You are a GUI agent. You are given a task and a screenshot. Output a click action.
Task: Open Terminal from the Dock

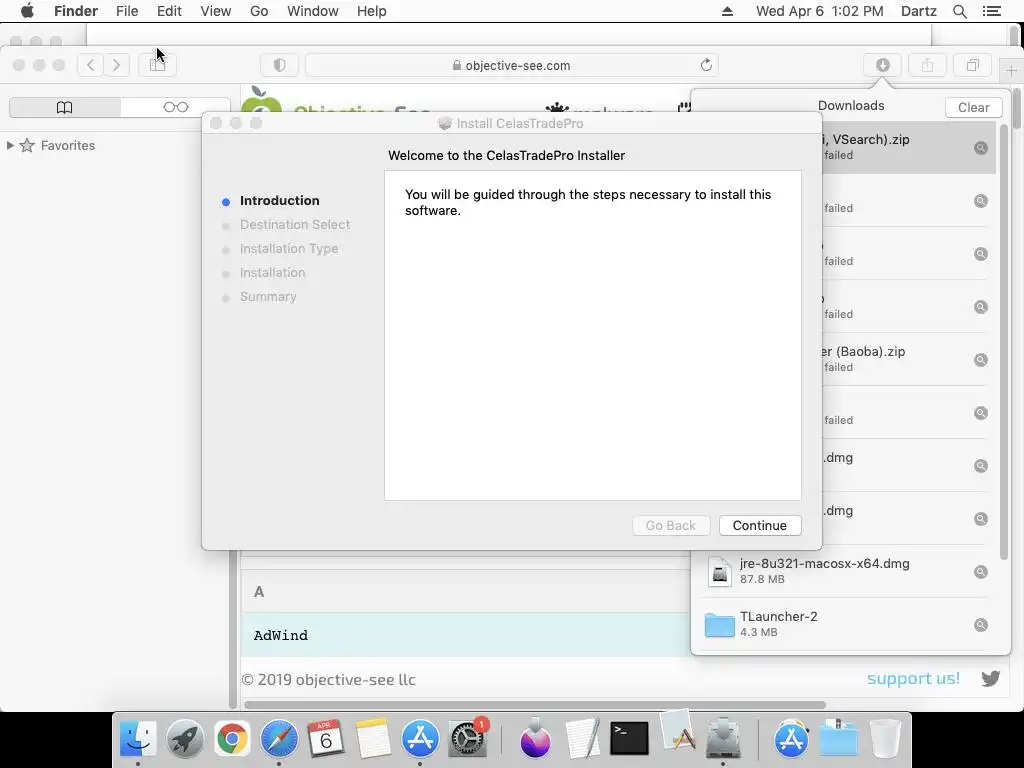pos(629,739)
